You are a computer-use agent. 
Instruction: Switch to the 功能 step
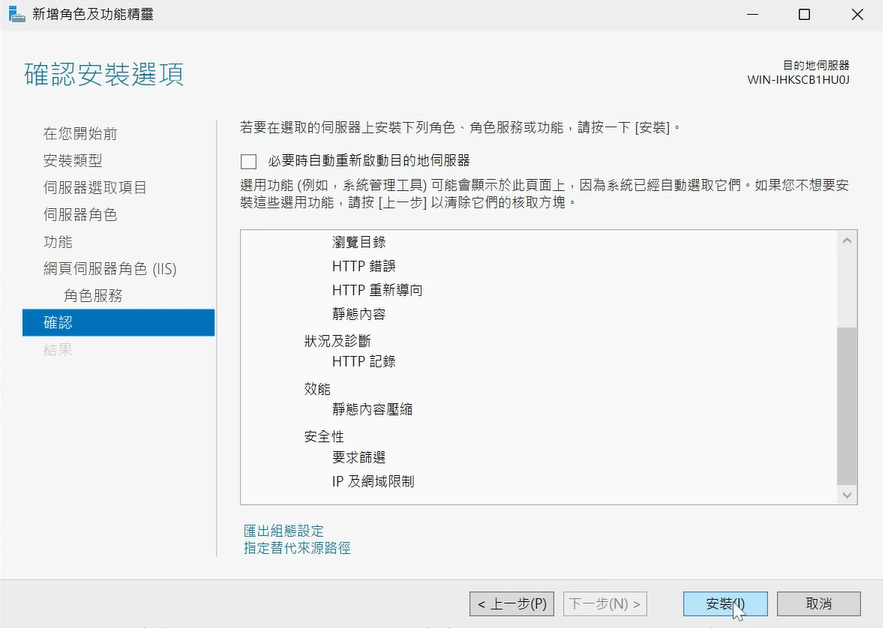tap(58, 242)
